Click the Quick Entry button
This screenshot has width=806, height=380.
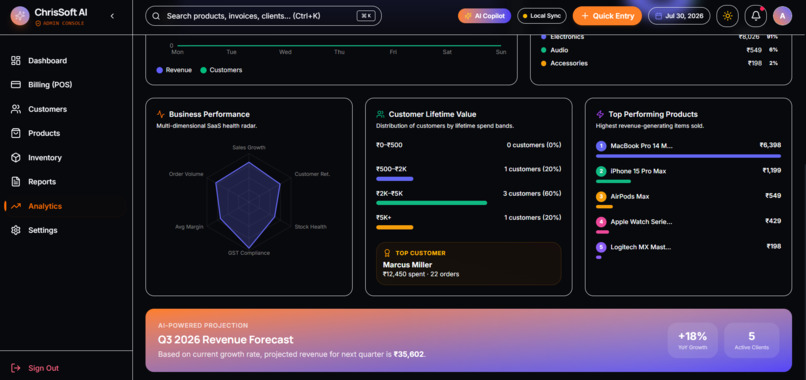[x=607, y=16]
